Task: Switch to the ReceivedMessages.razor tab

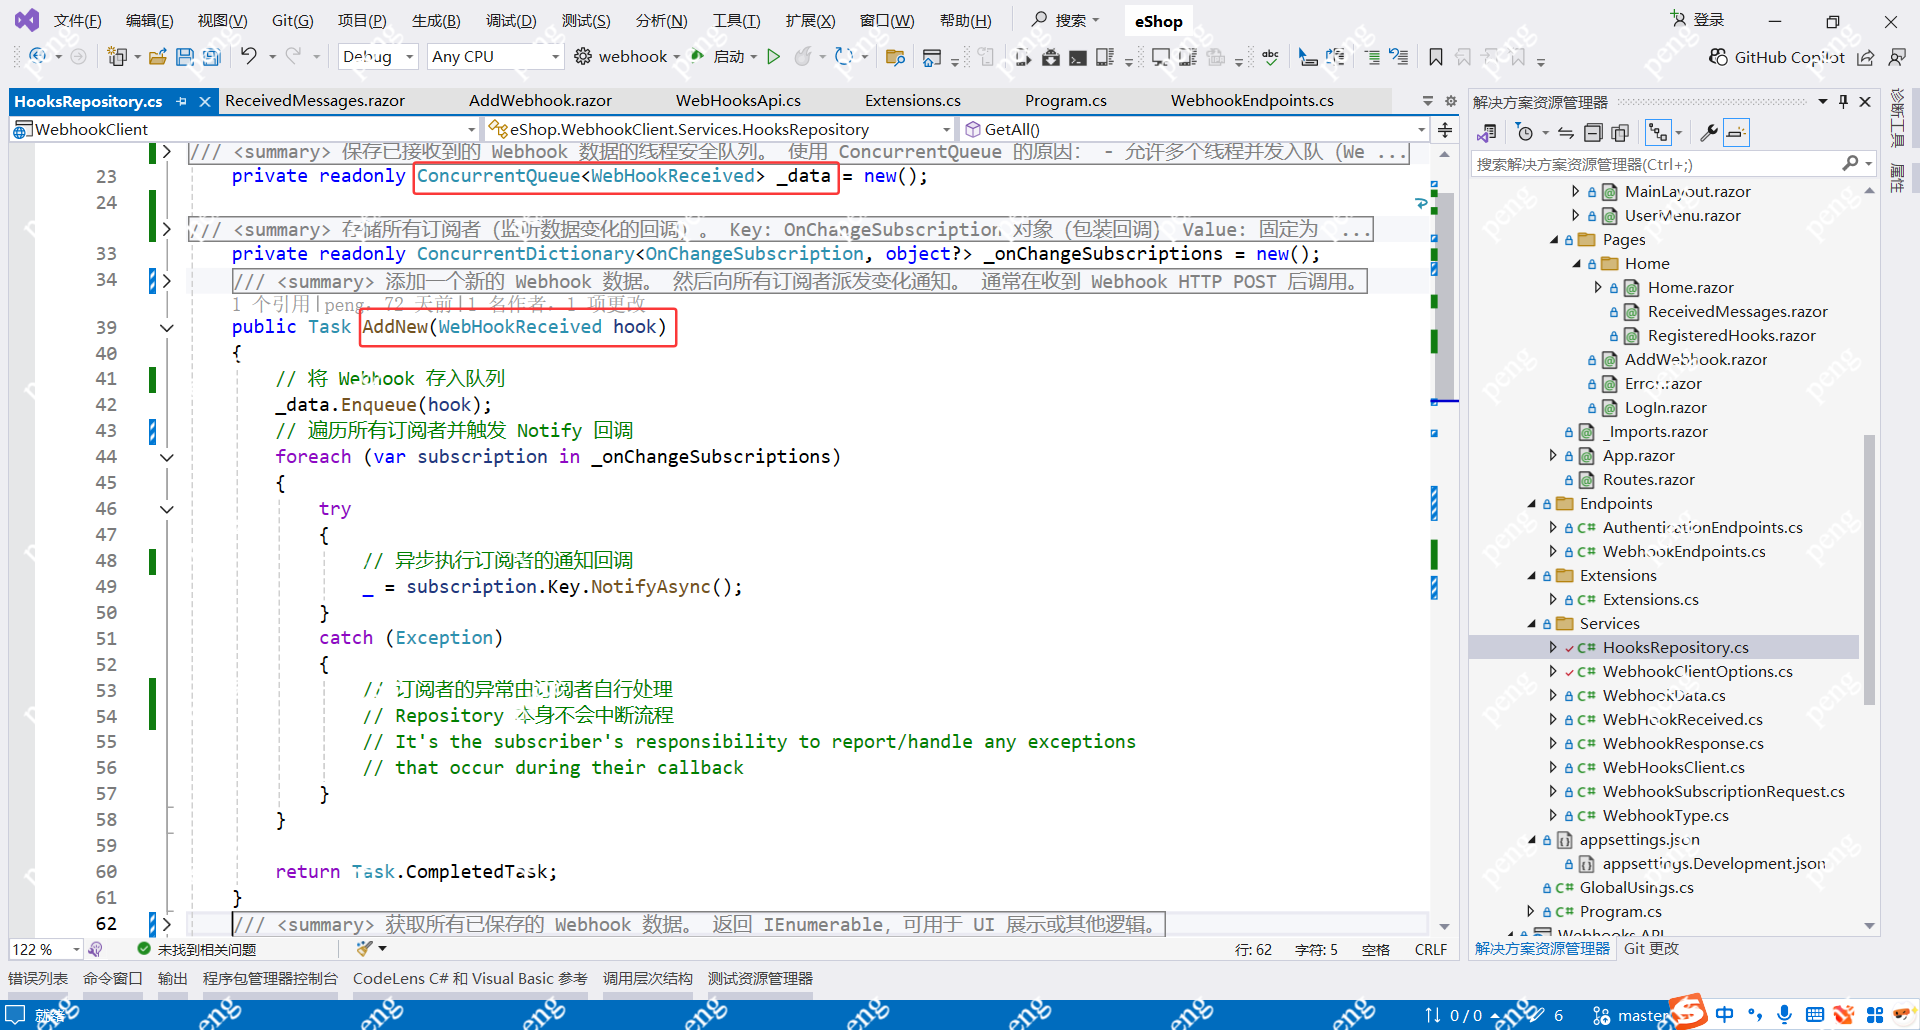Action: tap(315, 101)
